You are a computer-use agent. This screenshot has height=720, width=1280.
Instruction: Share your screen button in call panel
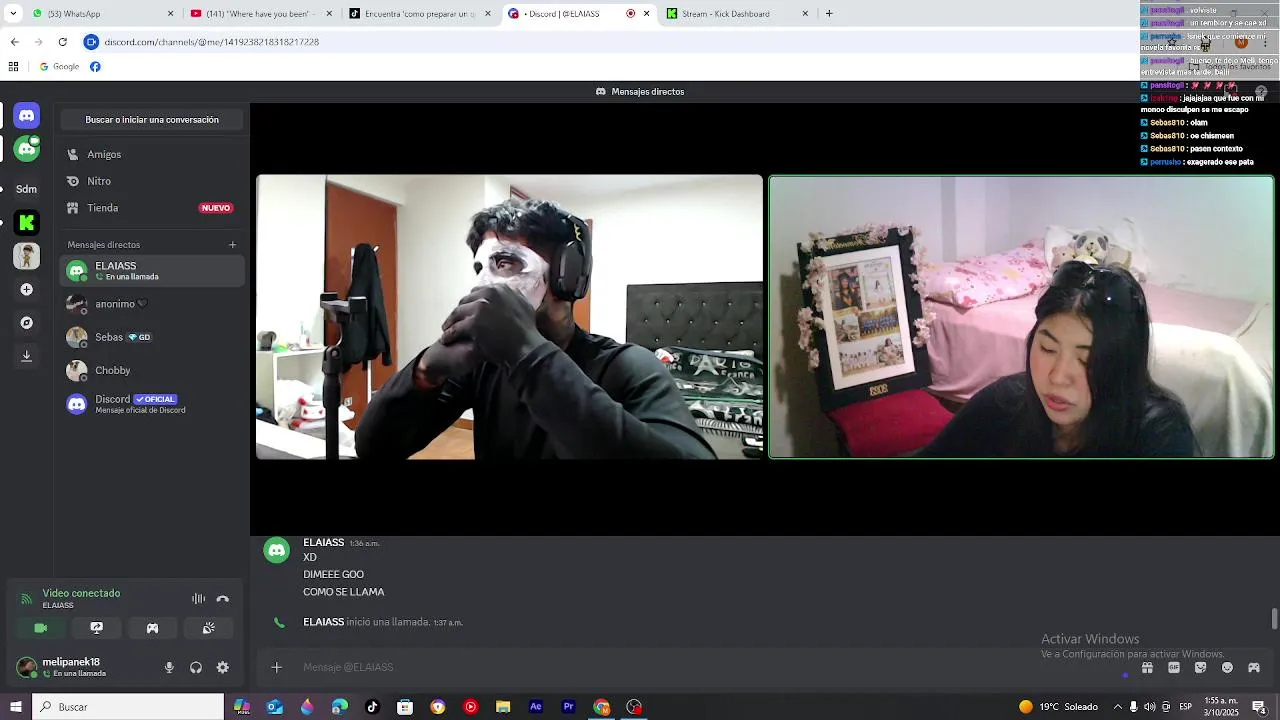(x=96, y=628)
